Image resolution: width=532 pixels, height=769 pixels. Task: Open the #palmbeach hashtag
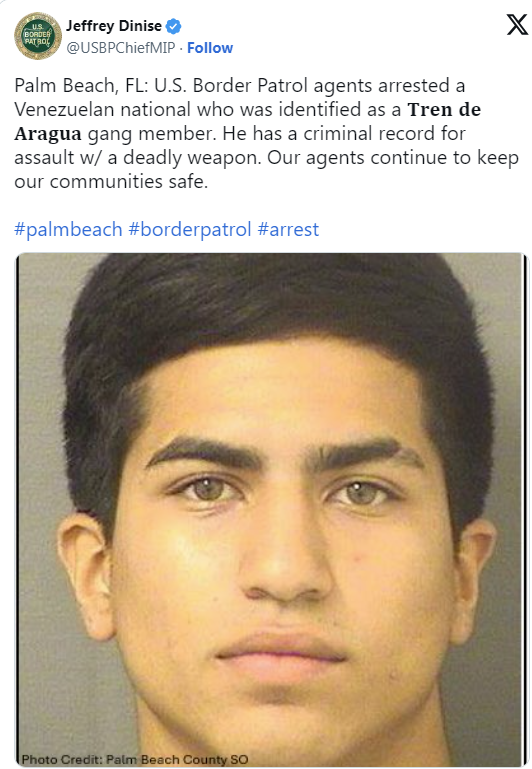[68, 230]
